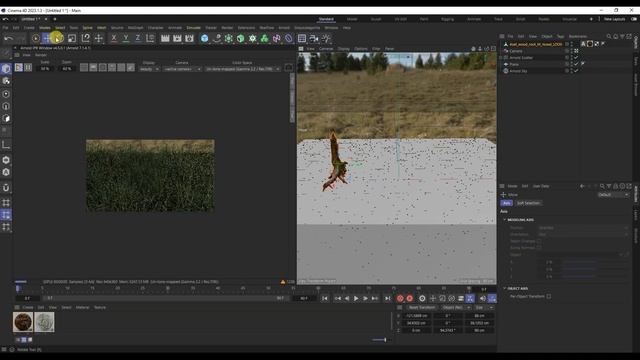The image size is (640, 360).
Task: Open the Color Space dropdown in IPR window
Action: [x=242, y=69]
